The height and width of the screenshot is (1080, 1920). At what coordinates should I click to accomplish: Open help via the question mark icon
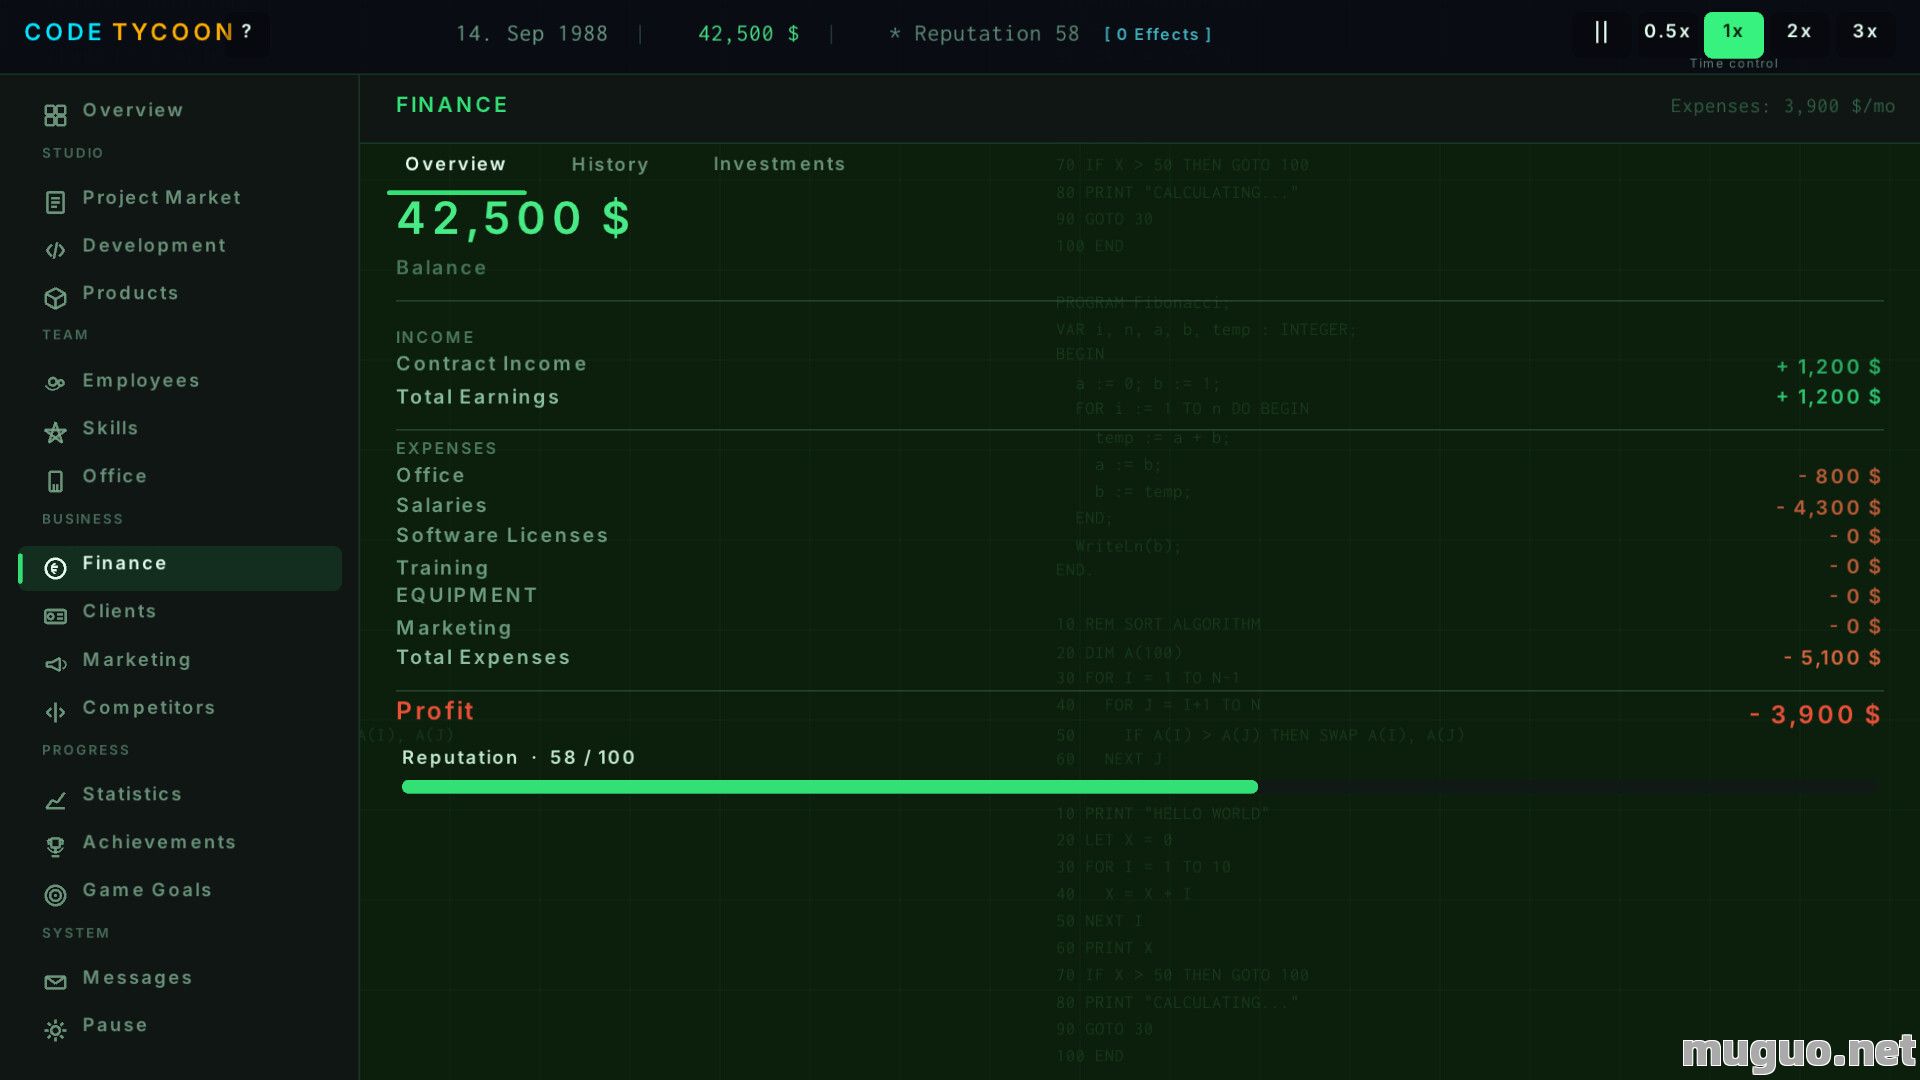tap(246, 32)
